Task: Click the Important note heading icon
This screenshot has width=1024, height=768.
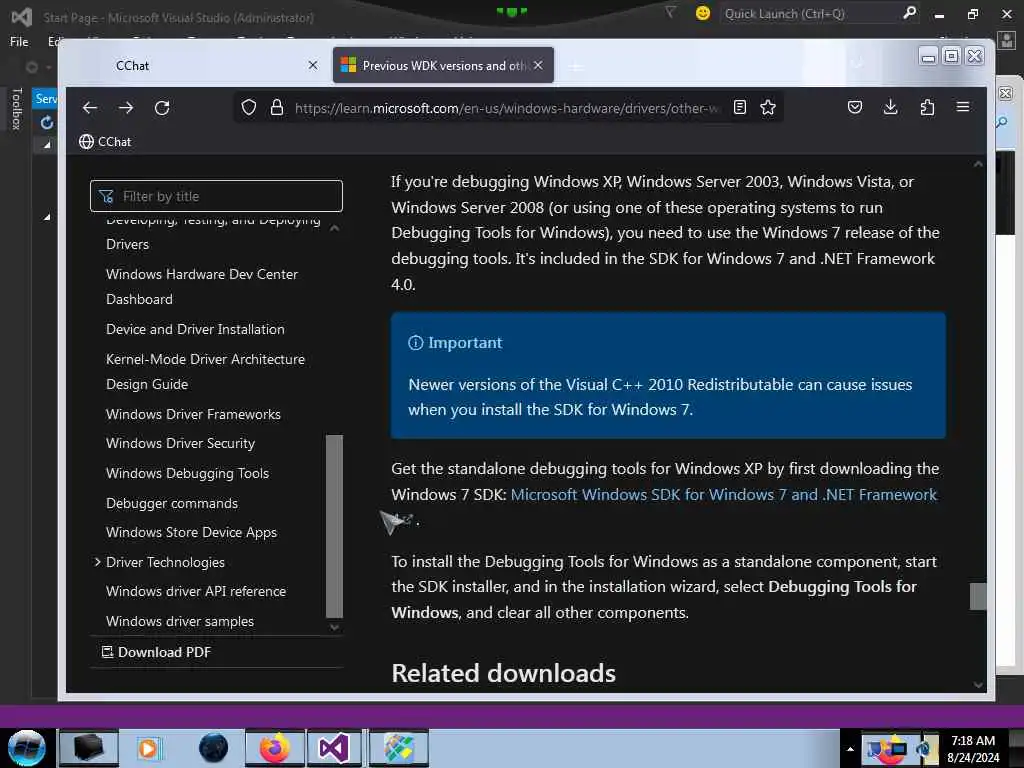Action: (x=415, y=343)
